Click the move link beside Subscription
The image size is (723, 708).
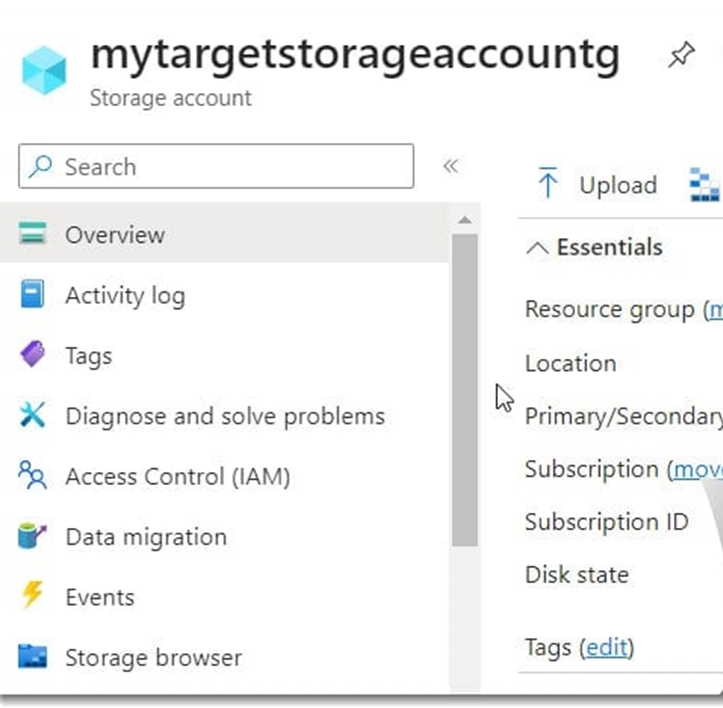click(698, 470)
